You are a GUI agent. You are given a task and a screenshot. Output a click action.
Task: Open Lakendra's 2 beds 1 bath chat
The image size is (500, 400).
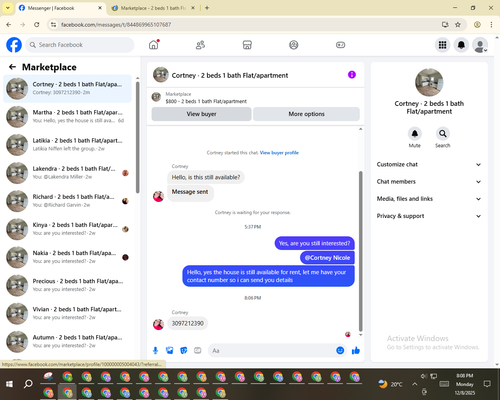pyautogui.click(x=67, y=173)
